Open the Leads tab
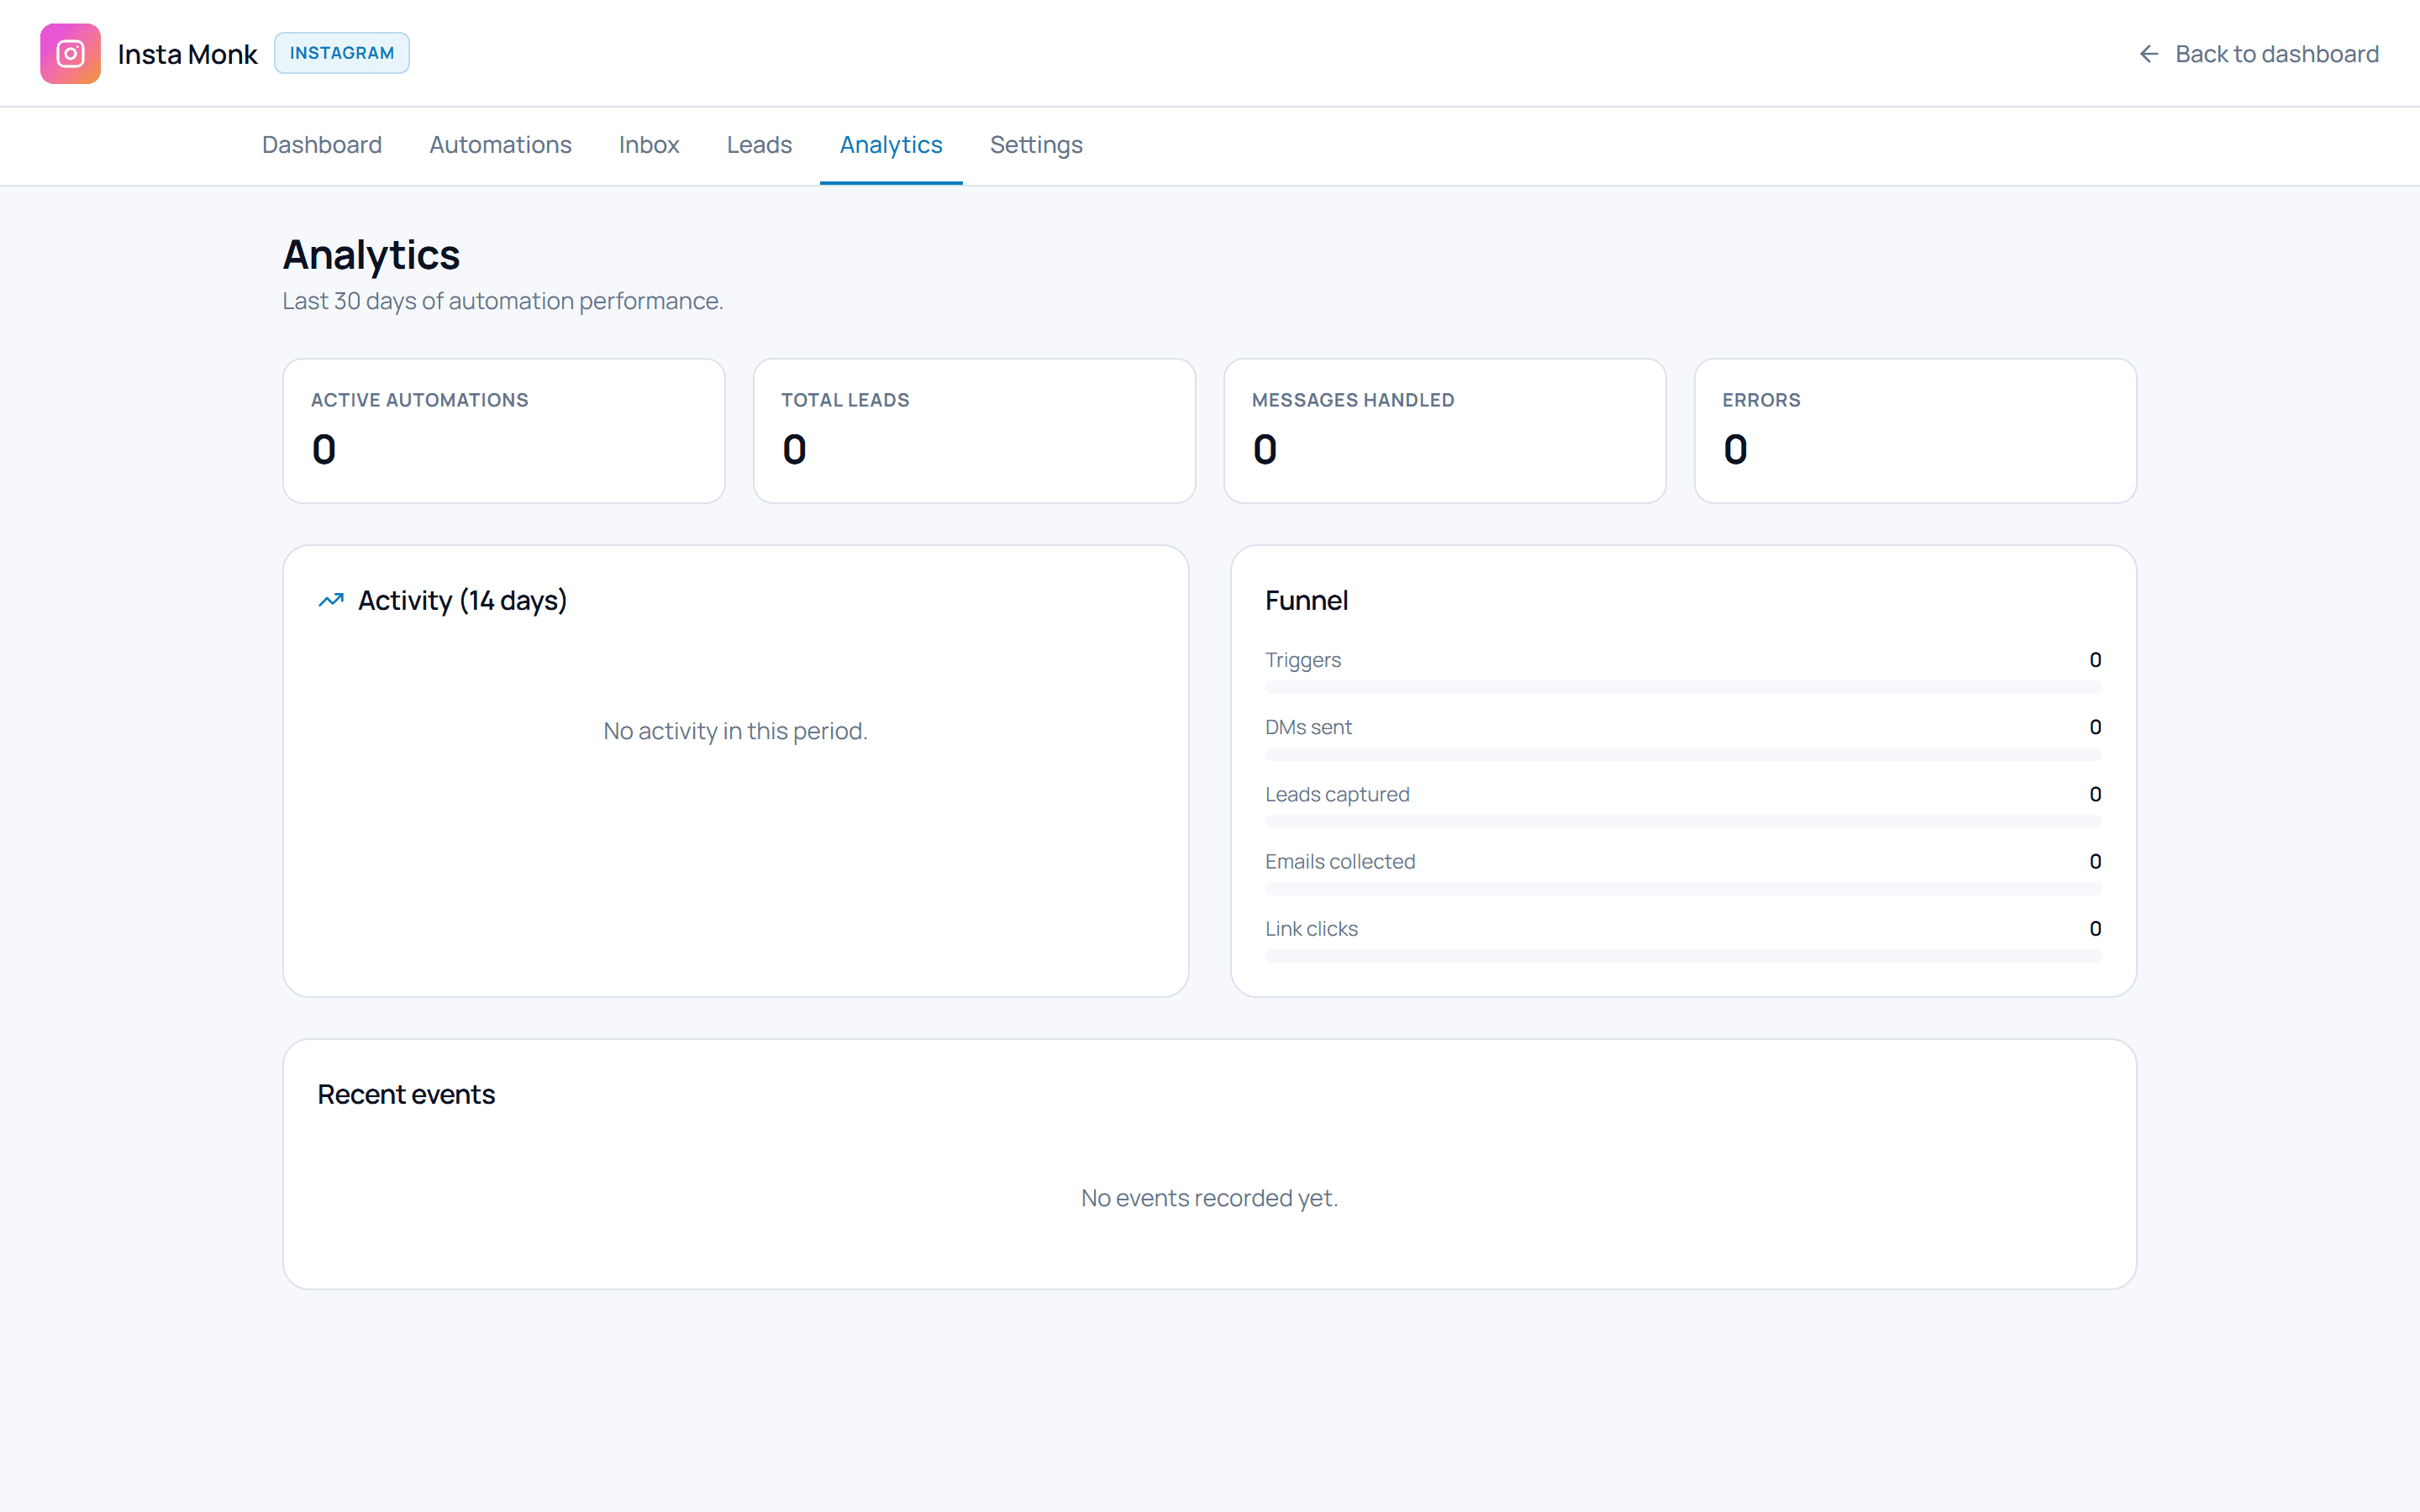The height and width of the screenshot is (1512, 2420). point(759,145)
